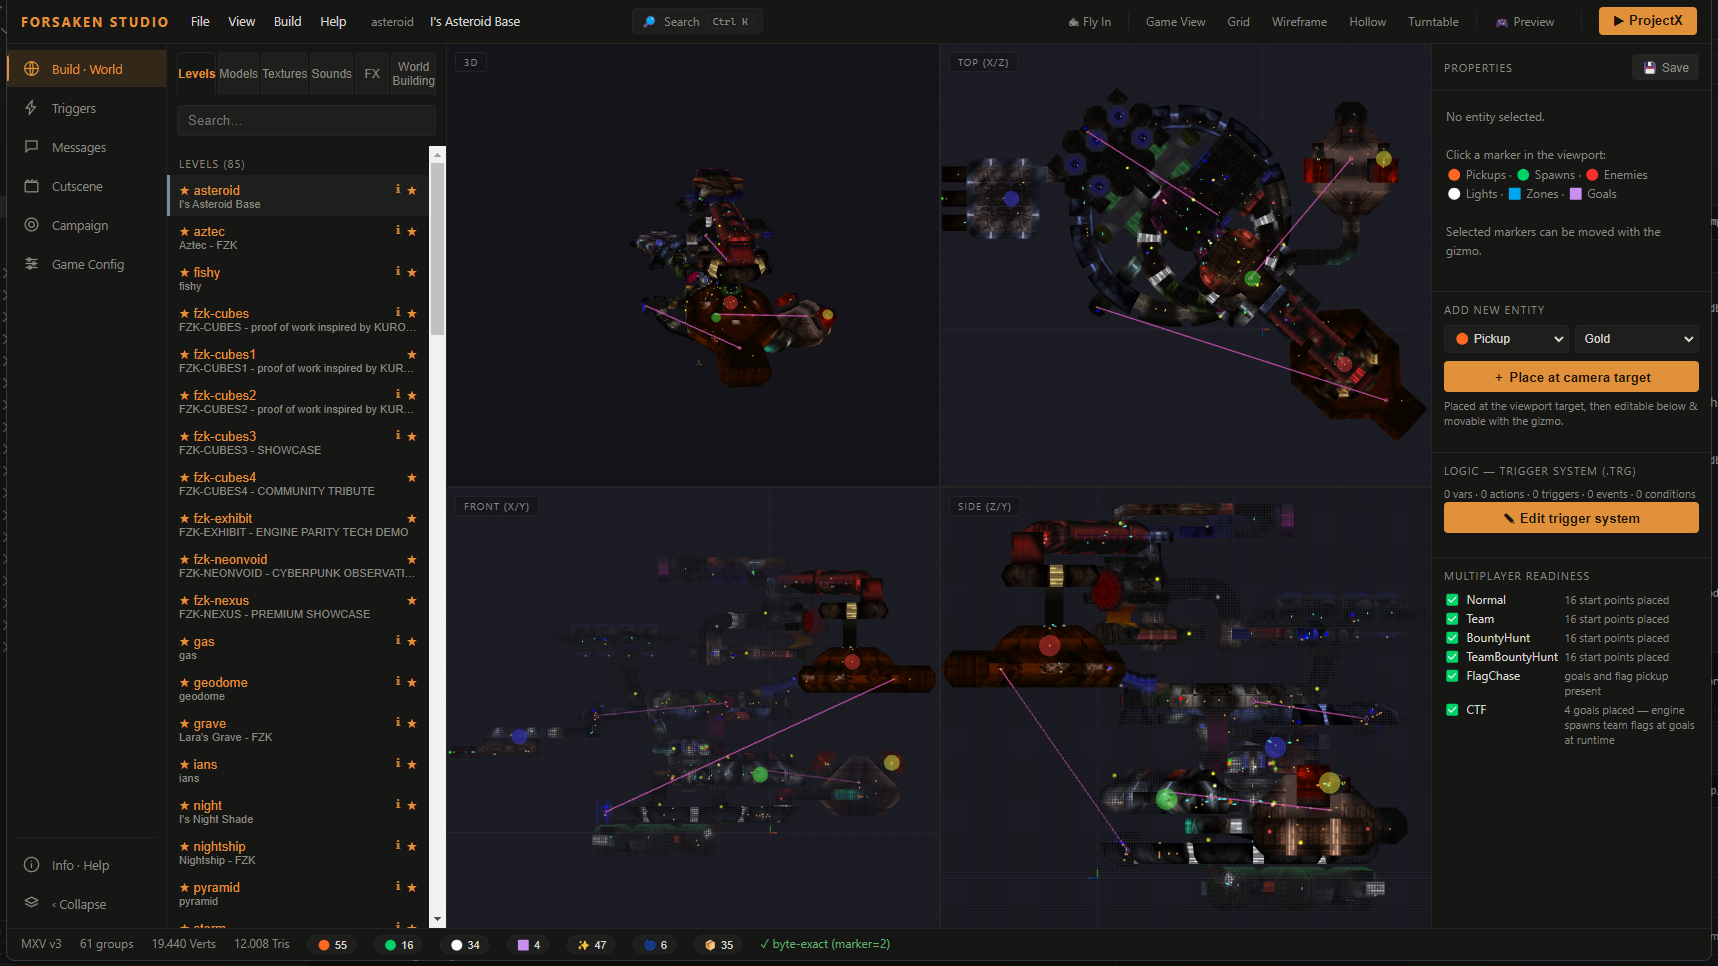Click the rocket icon next to Fly In

1073,22
